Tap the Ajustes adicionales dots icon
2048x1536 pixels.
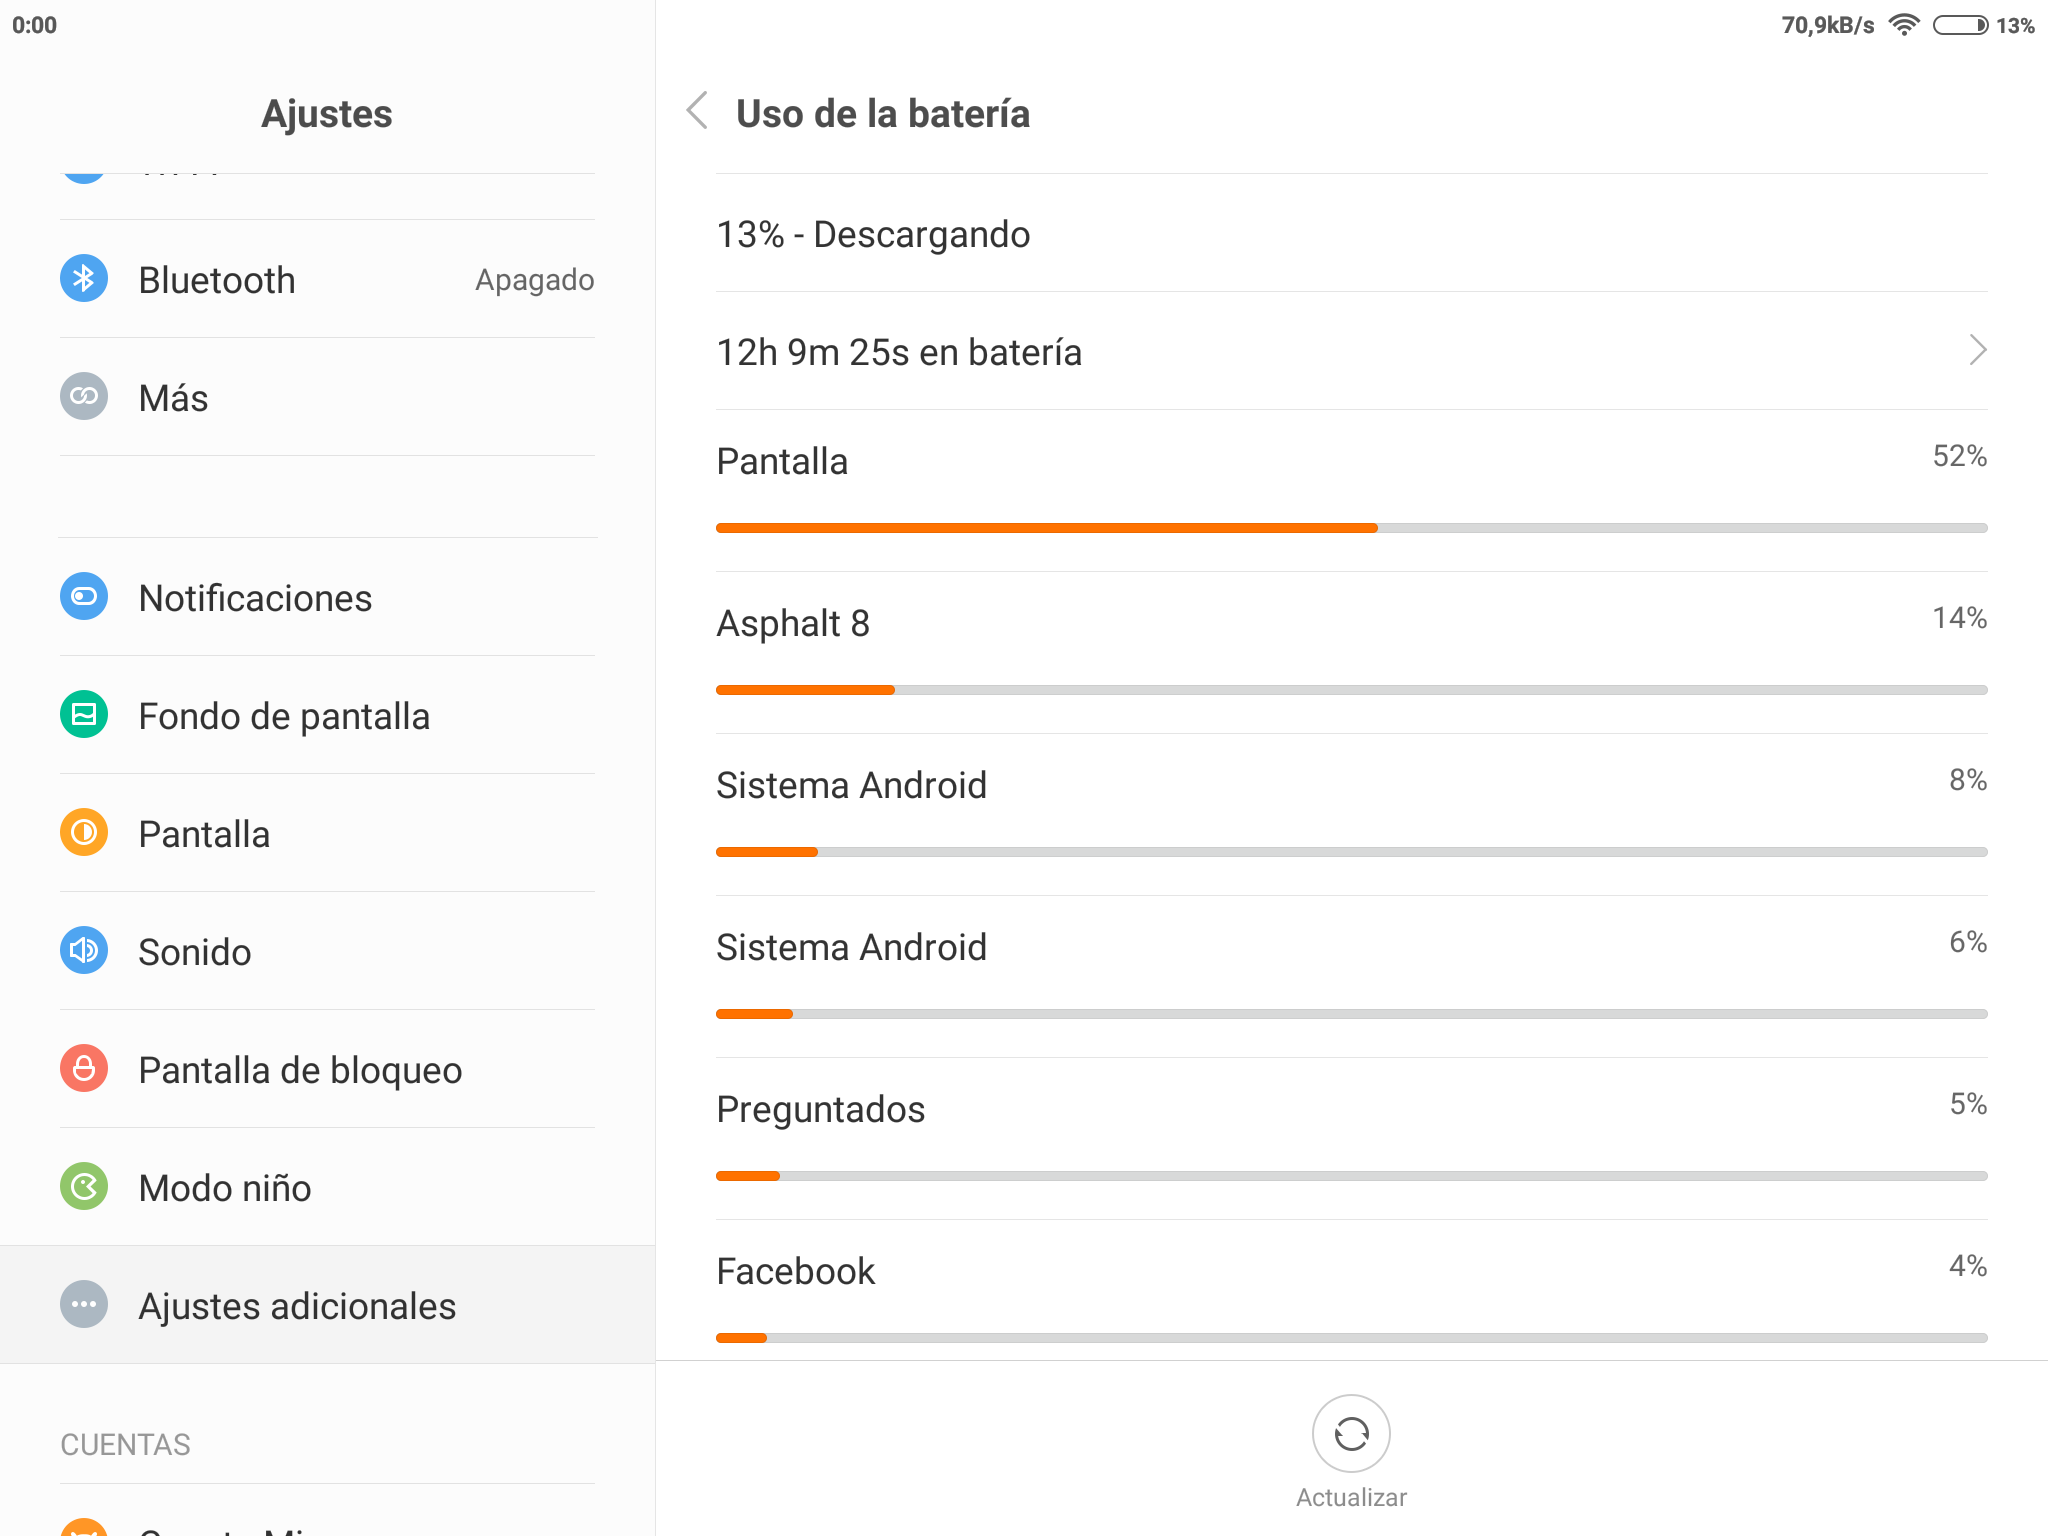point(84,1305)
